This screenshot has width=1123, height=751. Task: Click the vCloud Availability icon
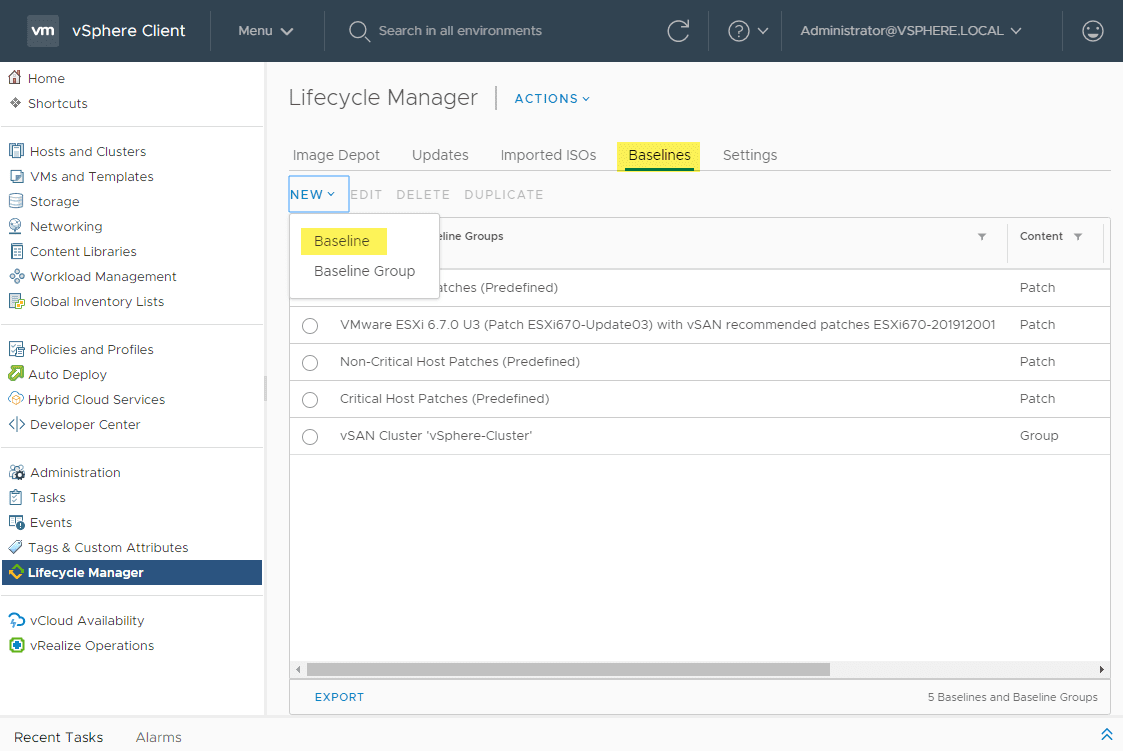point(16,620)
